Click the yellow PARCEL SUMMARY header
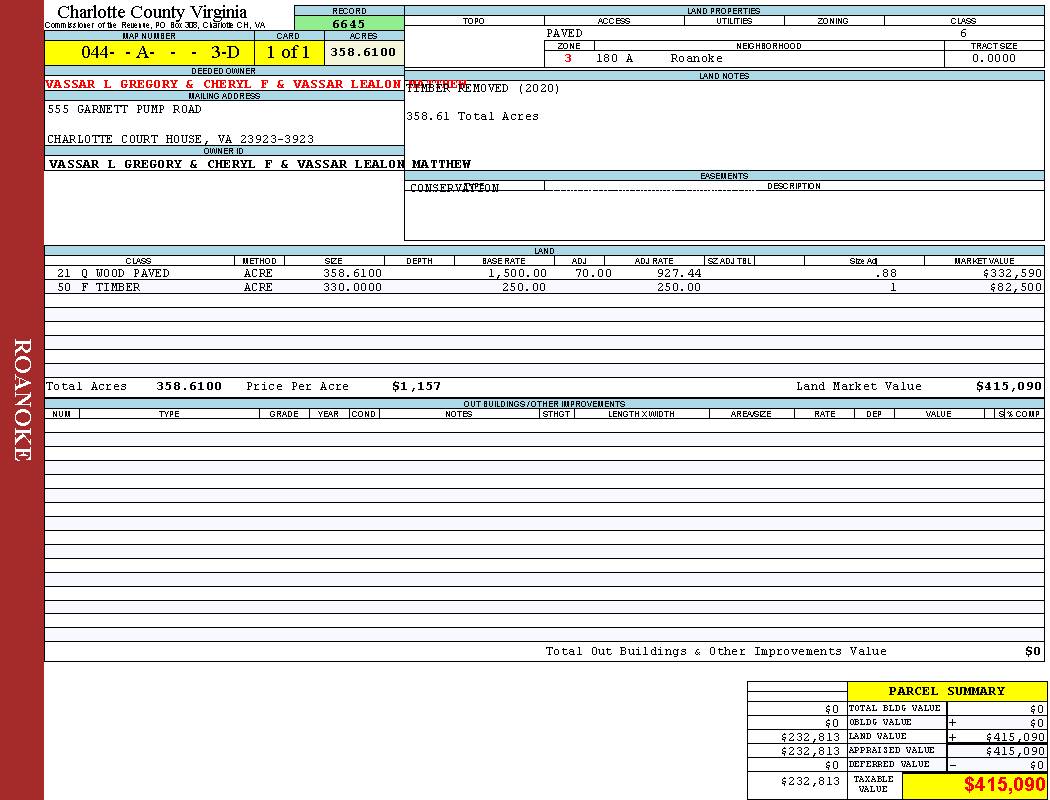Screen dimensions: 1050x800 tap(946, 691)
